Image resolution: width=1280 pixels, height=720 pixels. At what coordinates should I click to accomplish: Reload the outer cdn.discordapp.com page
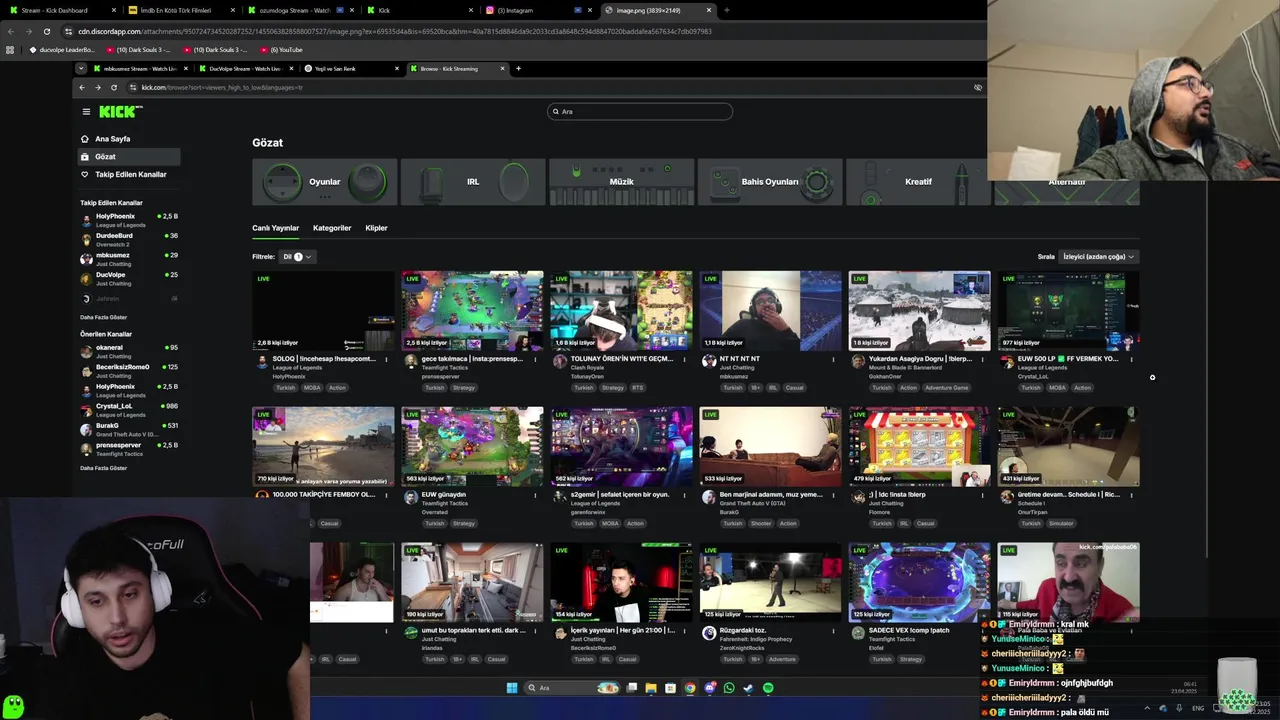[x=46, y=31]
